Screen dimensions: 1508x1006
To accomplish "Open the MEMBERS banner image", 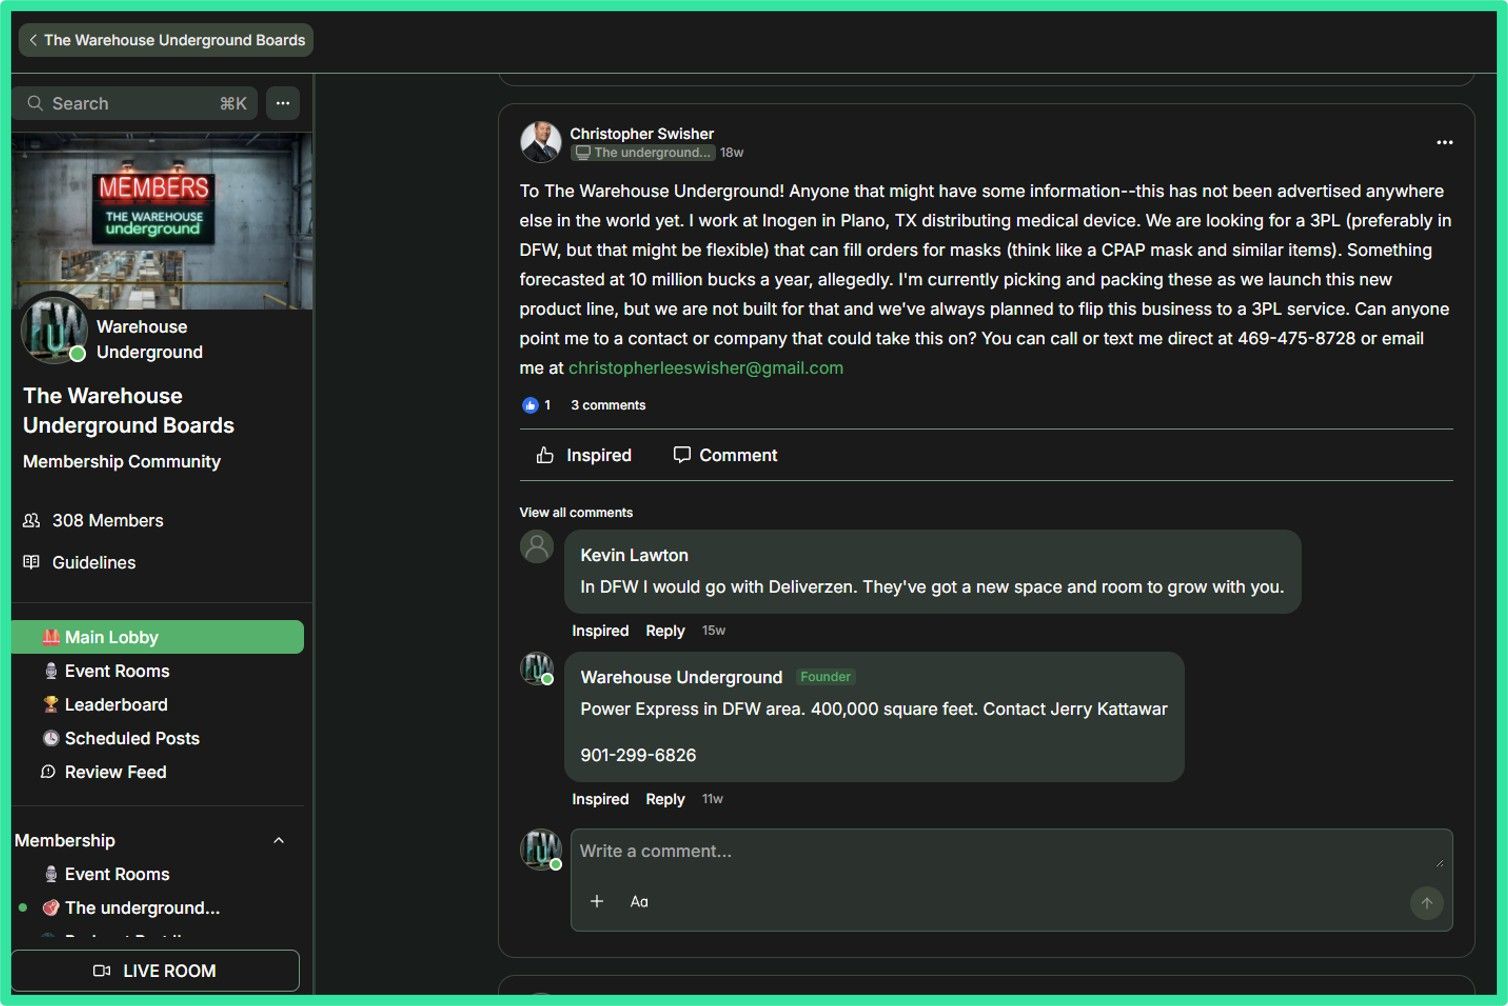I will coord(162,220).
